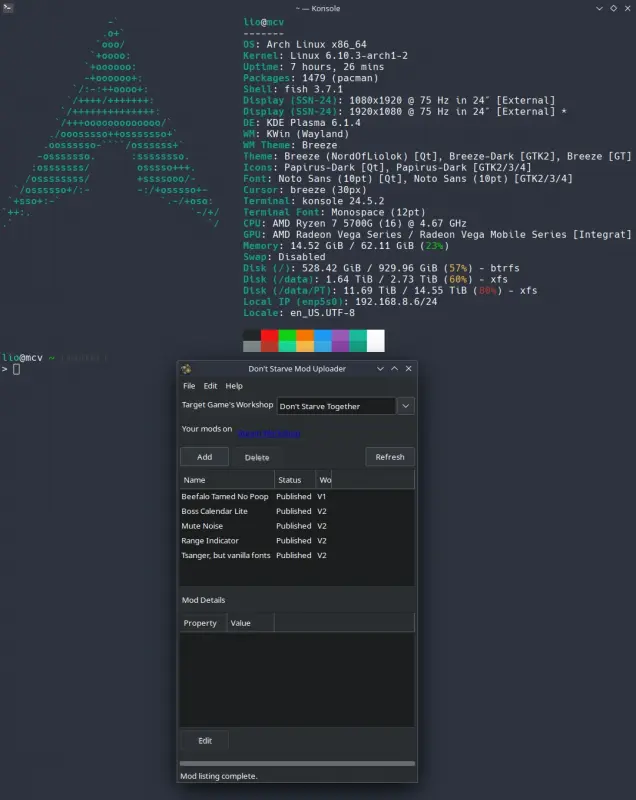
Task: Open the Edit menu in the menu bar
Action: pyautogui.click(x=210, y=386)
